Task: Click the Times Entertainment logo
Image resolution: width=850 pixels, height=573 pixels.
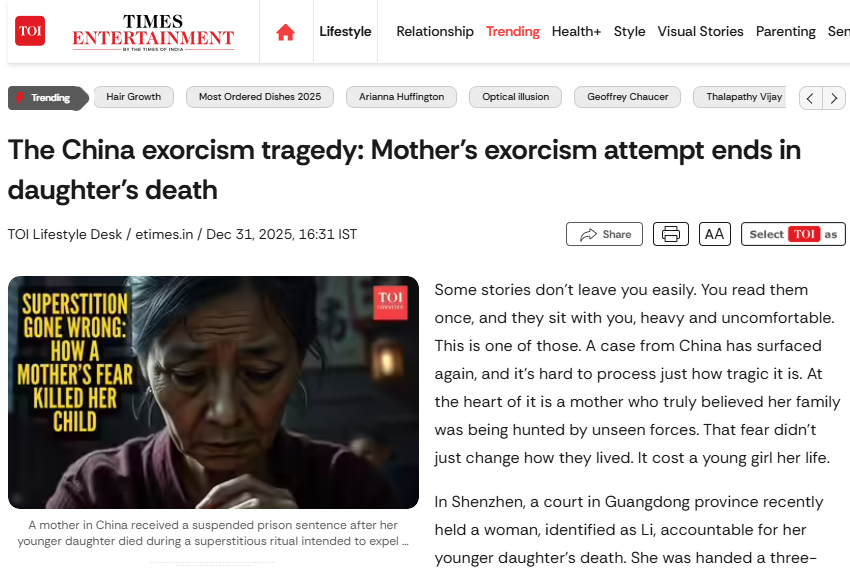Action: 153,32
